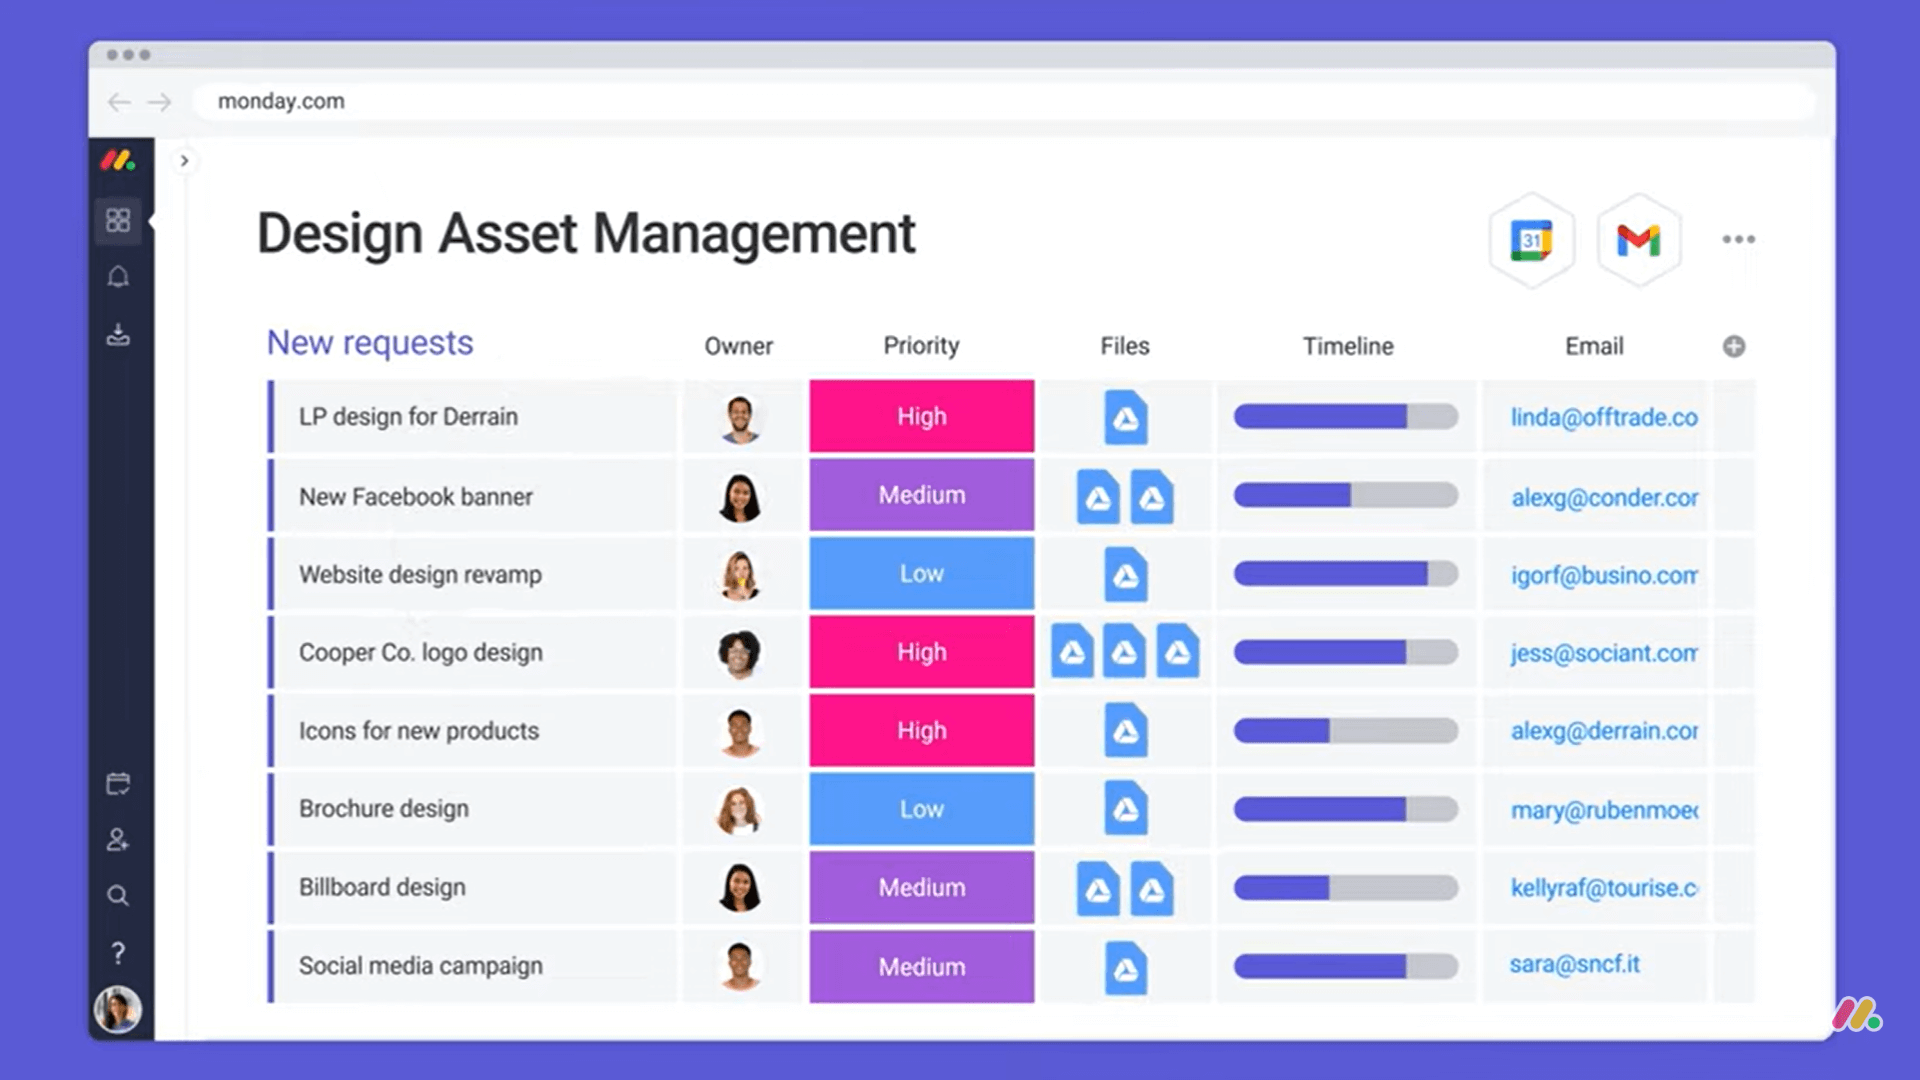Collapse the sidebar using the chevron arrow

point(184,161)
